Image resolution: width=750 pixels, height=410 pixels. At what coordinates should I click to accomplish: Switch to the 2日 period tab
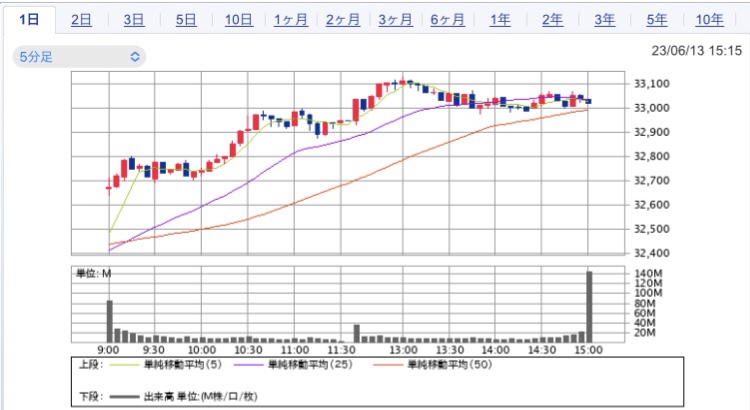81,20
